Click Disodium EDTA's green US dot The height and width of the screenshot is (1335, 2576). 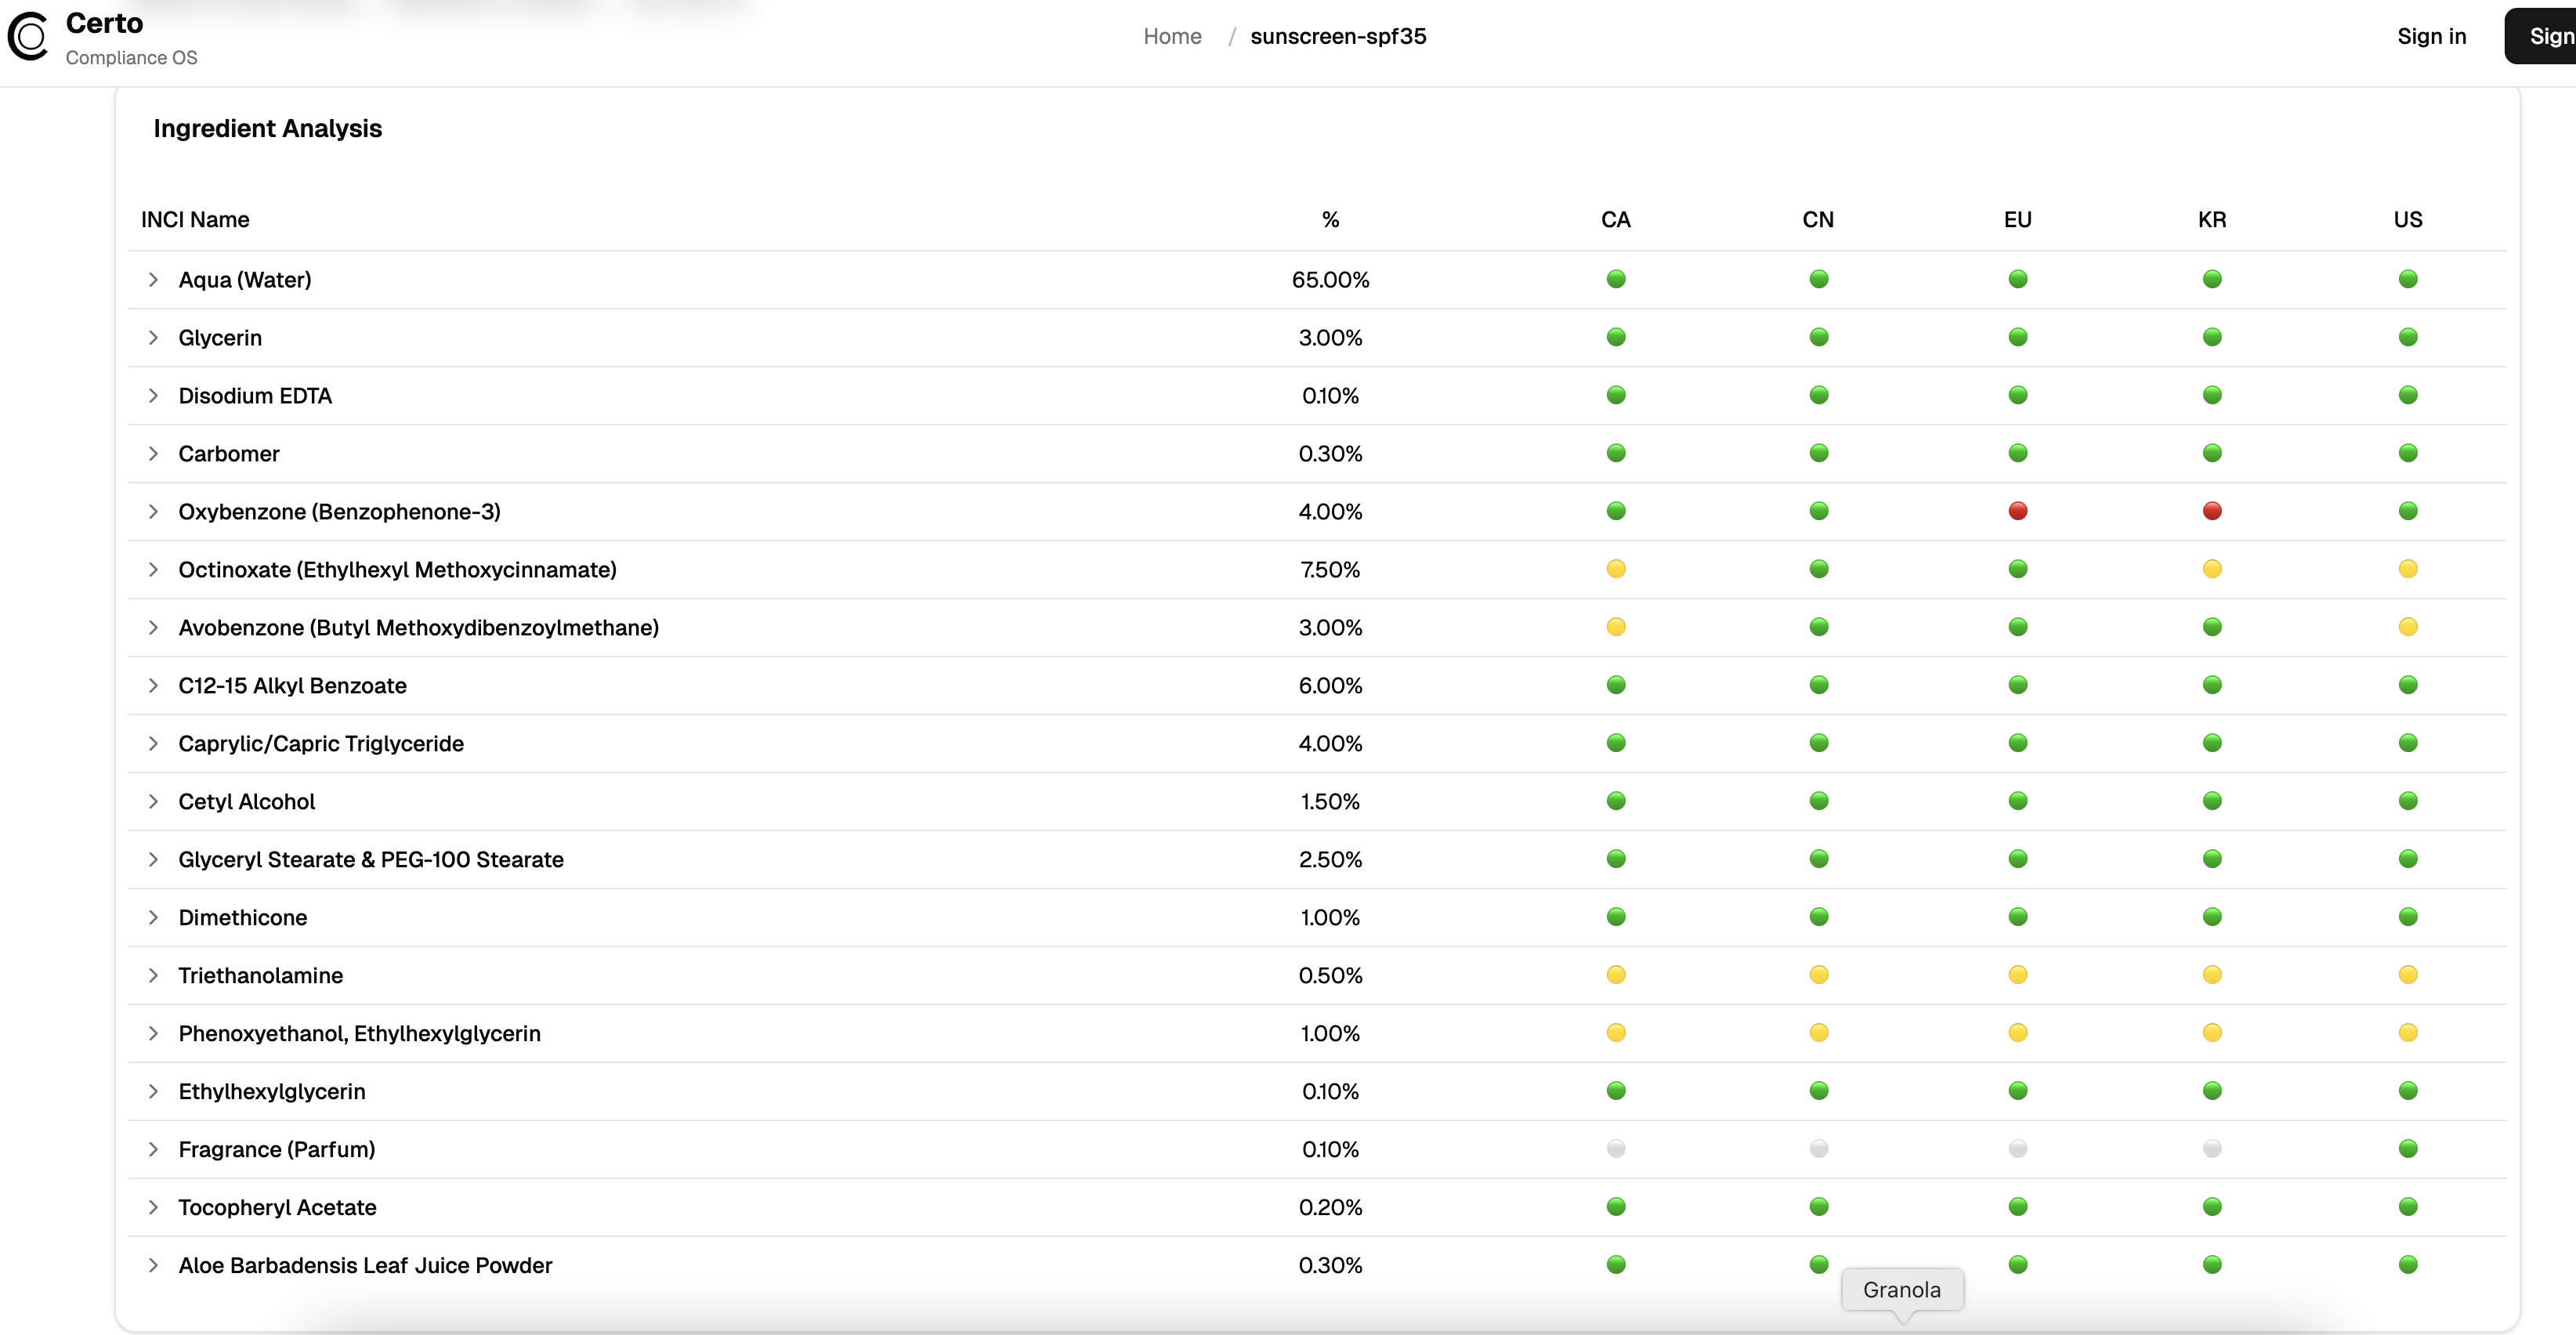pos(2408,395)
